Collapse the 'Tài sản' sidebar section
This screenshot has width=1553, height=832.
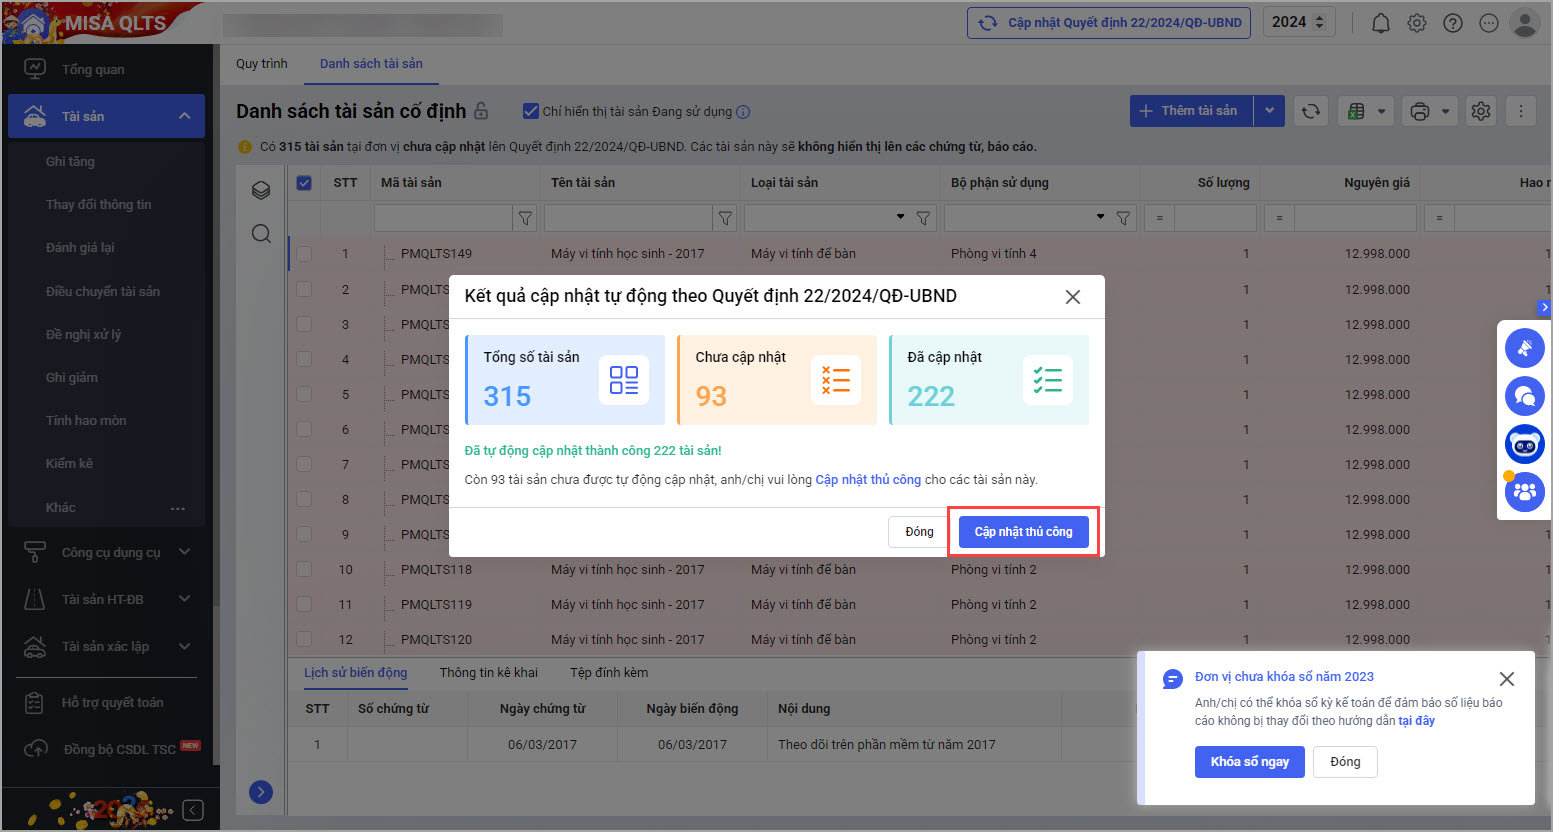click(184, 116)
